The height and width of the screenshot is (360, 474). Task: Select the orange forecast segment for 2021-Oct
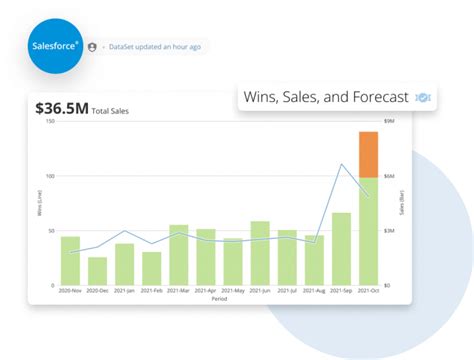(x=368, y=155)
